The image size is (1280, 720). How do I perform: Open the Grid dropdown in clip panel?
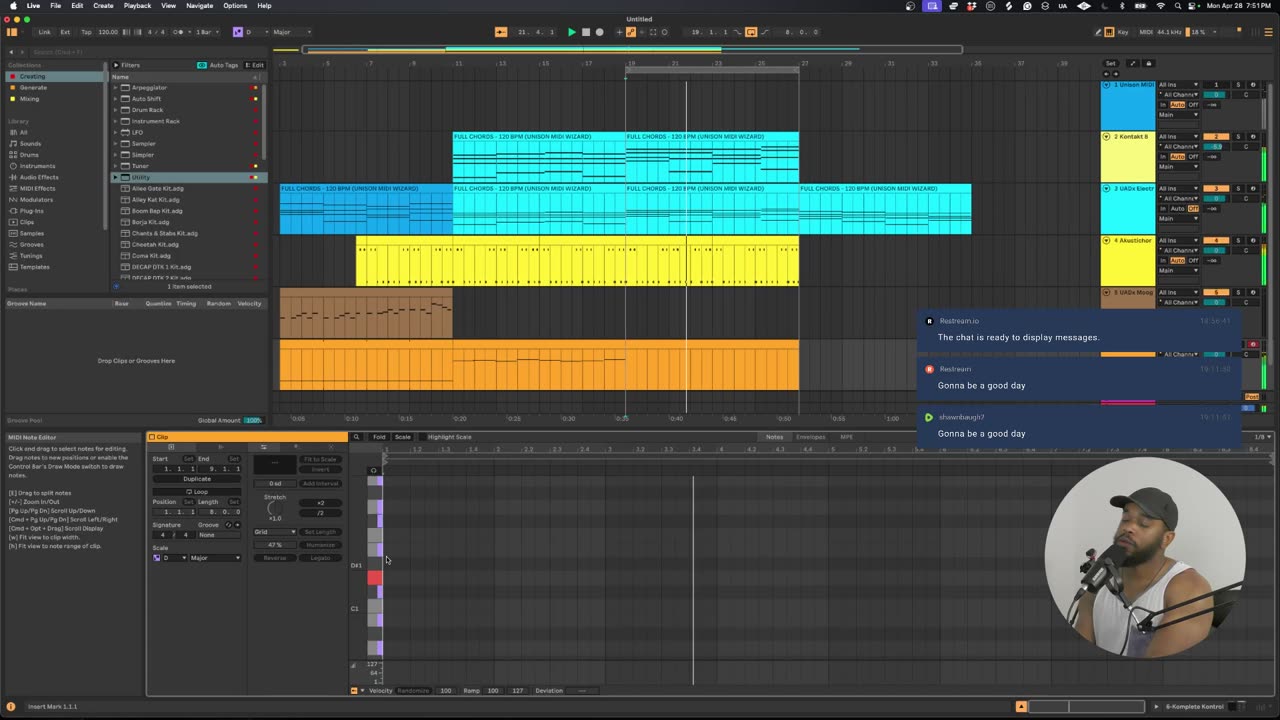(x=274, y=532)
